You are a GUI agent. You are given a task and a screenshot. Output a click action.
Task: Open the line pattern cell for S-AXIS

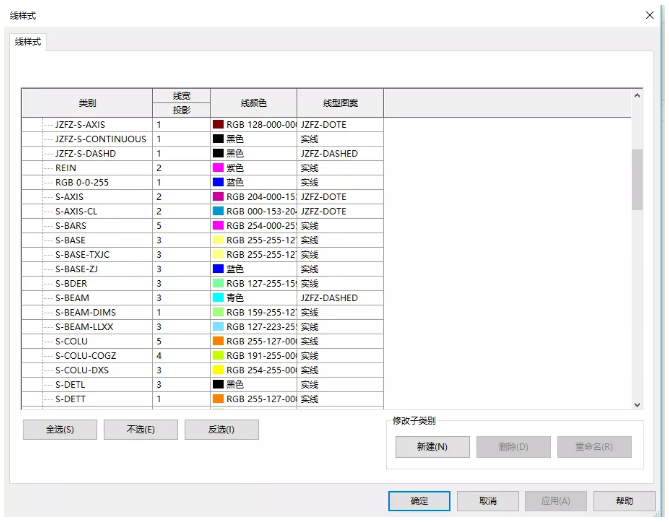point(340,197)
